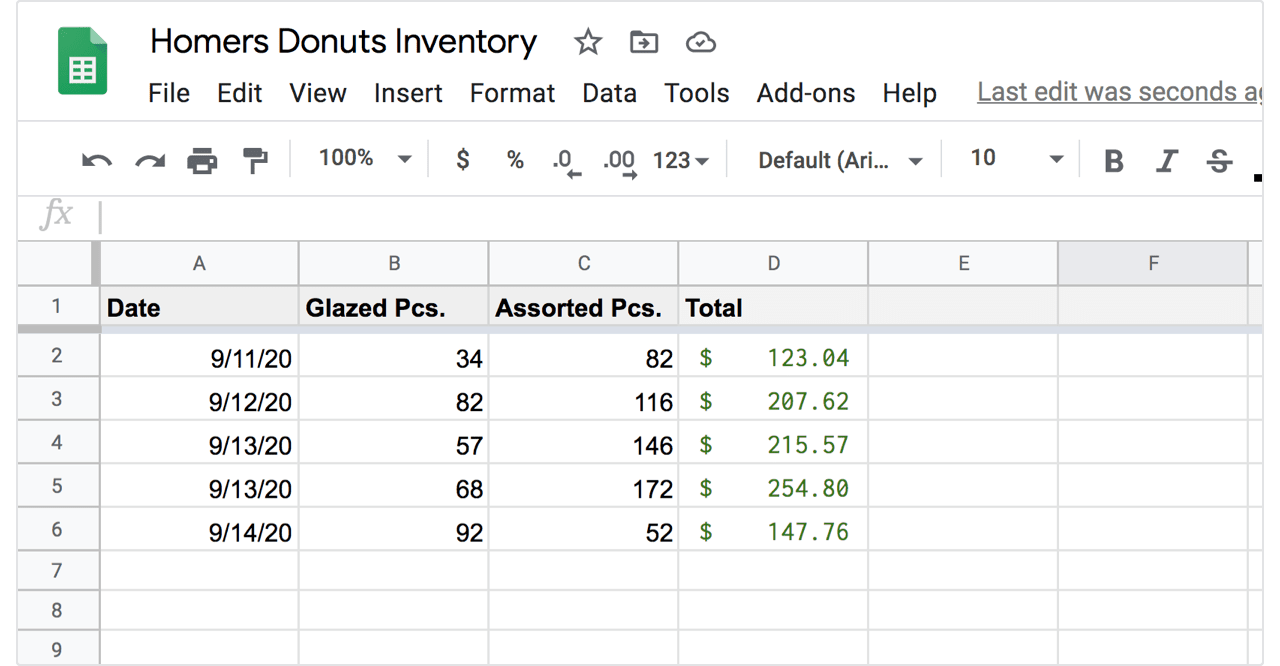Viewport: 1280px width, 666px height.
Task: Click the Undo arrow icon
Action: 97,160
